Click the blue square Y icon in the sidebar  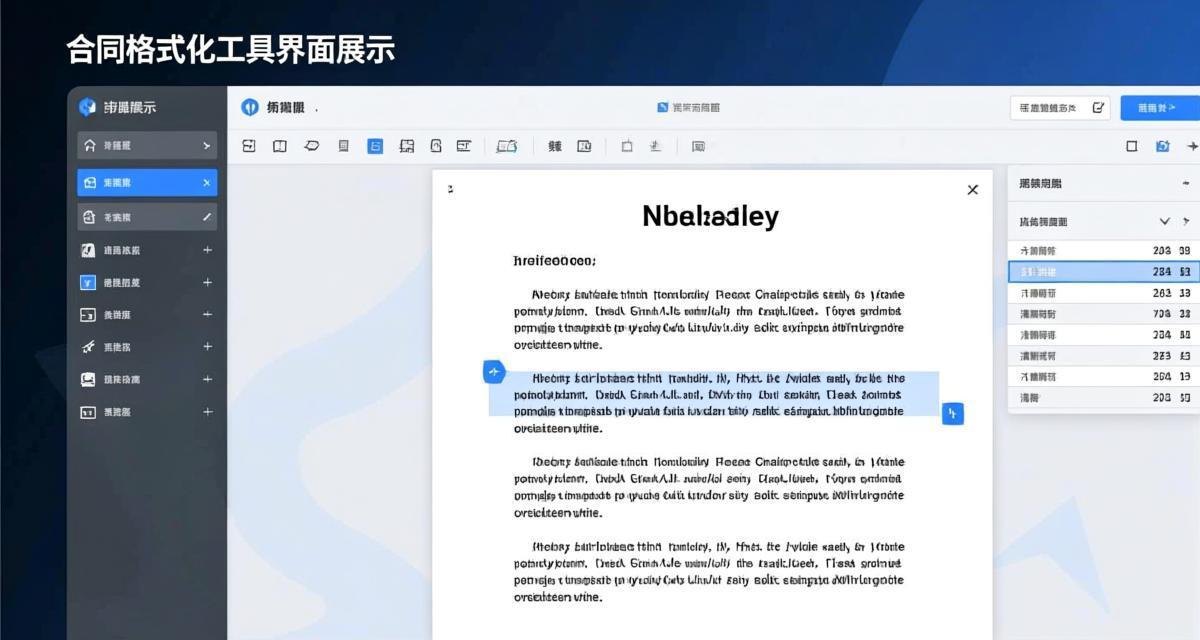[x=88, y=282]
